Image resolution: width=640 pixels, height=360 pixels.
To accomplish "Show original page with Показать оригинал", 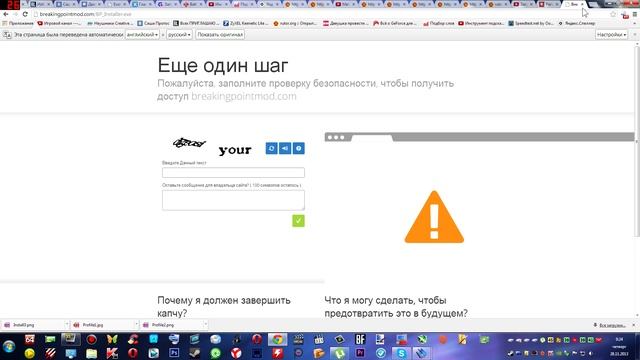I will 220,35.
